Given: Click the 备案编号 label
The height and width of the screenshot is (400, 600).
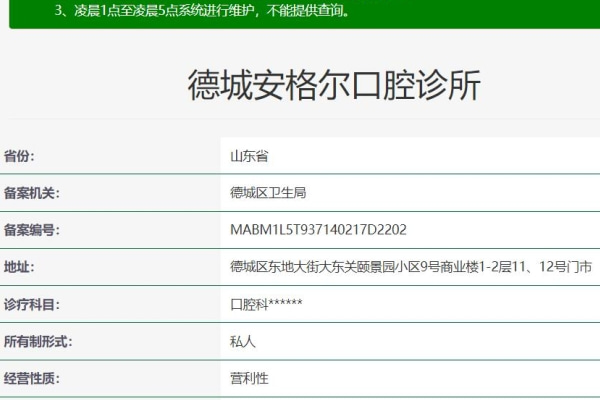Looking at the screenshot, I should (x=32, y=230).
